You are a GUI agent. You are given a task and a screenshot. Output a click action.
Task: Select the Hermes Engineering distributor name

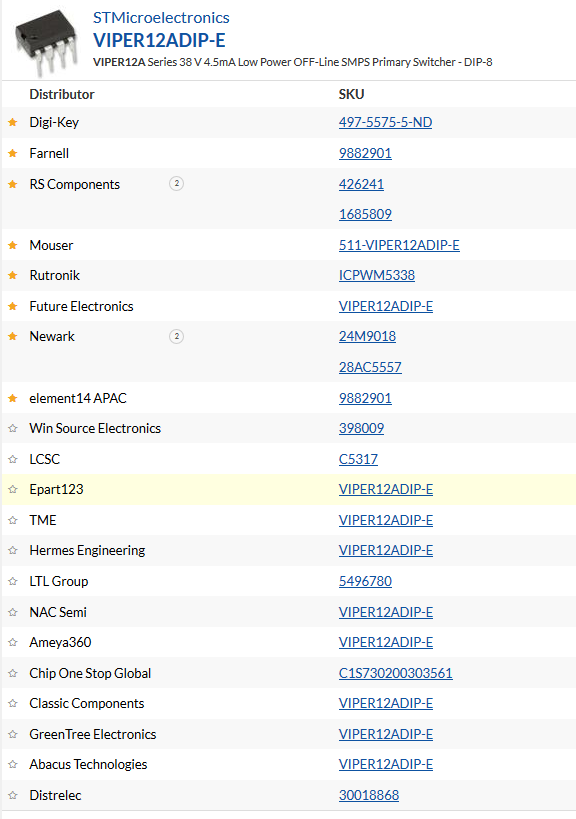pyautogui.click(x=87, y=551)
